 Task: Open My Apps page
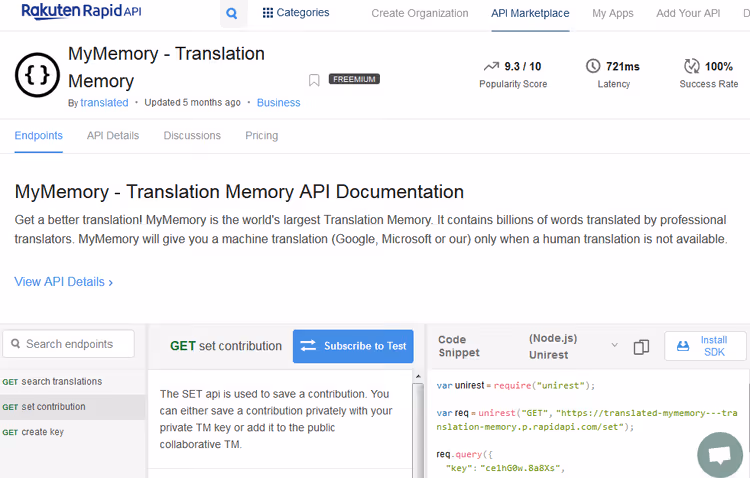tap(613, 13)
